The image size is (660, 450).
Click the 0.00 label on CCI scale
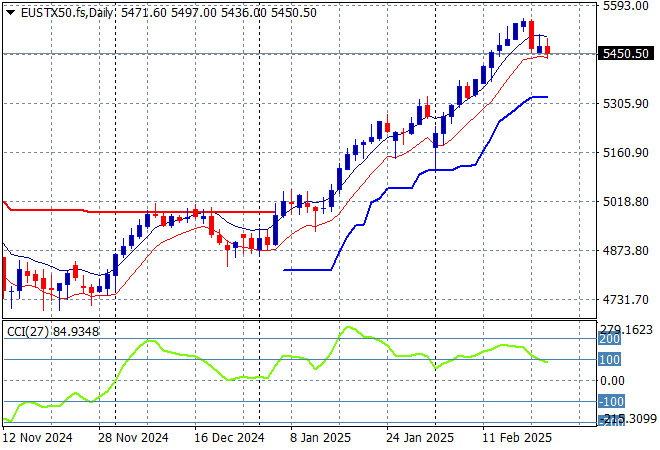click(613, 381)
